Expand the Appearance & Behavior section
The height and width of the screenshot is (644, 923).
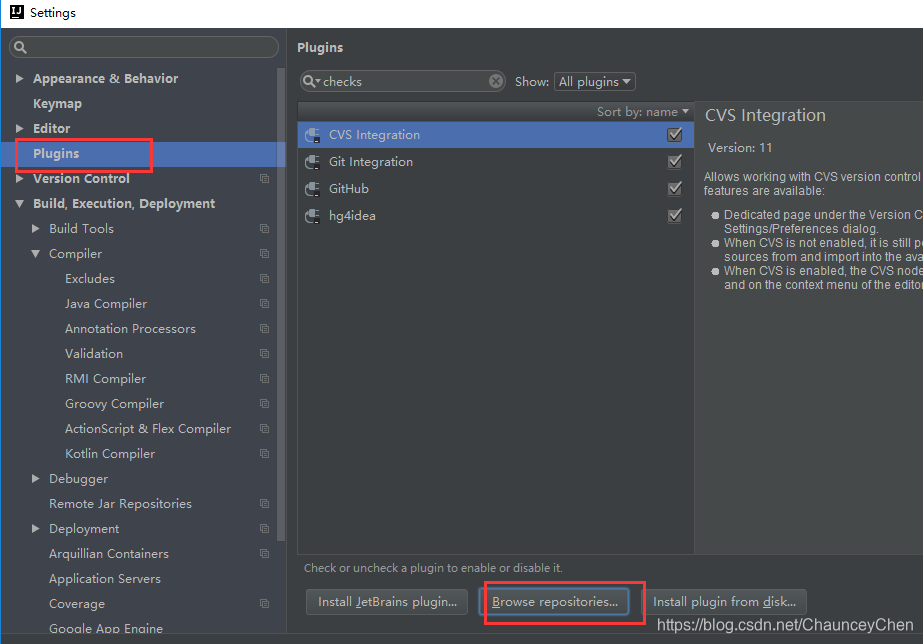coord(19,78)
